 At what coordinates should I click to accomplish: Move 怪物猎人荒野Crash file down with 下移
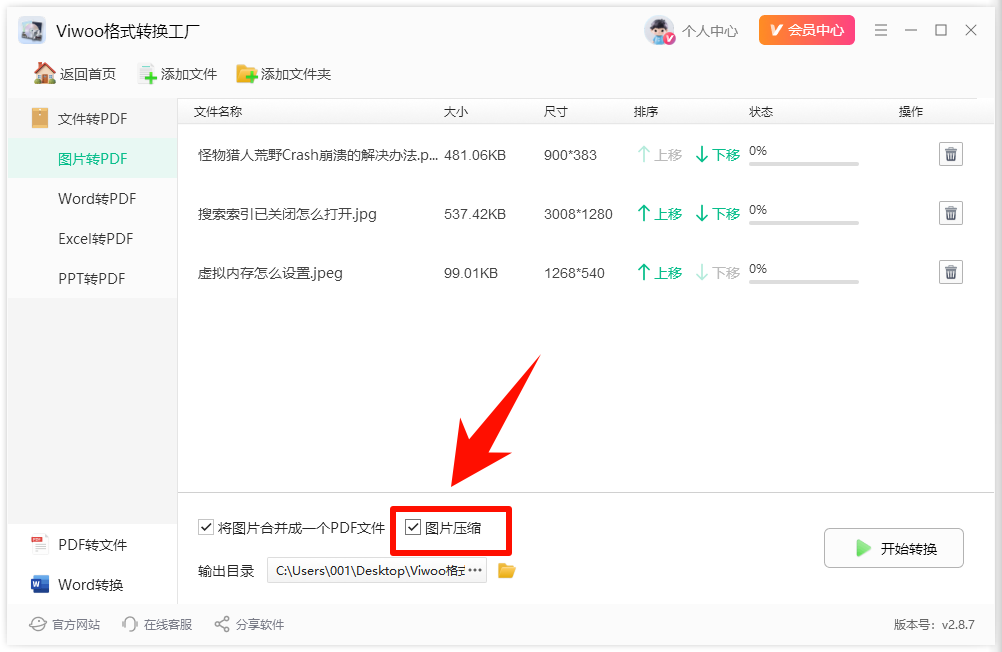[717, 155]
